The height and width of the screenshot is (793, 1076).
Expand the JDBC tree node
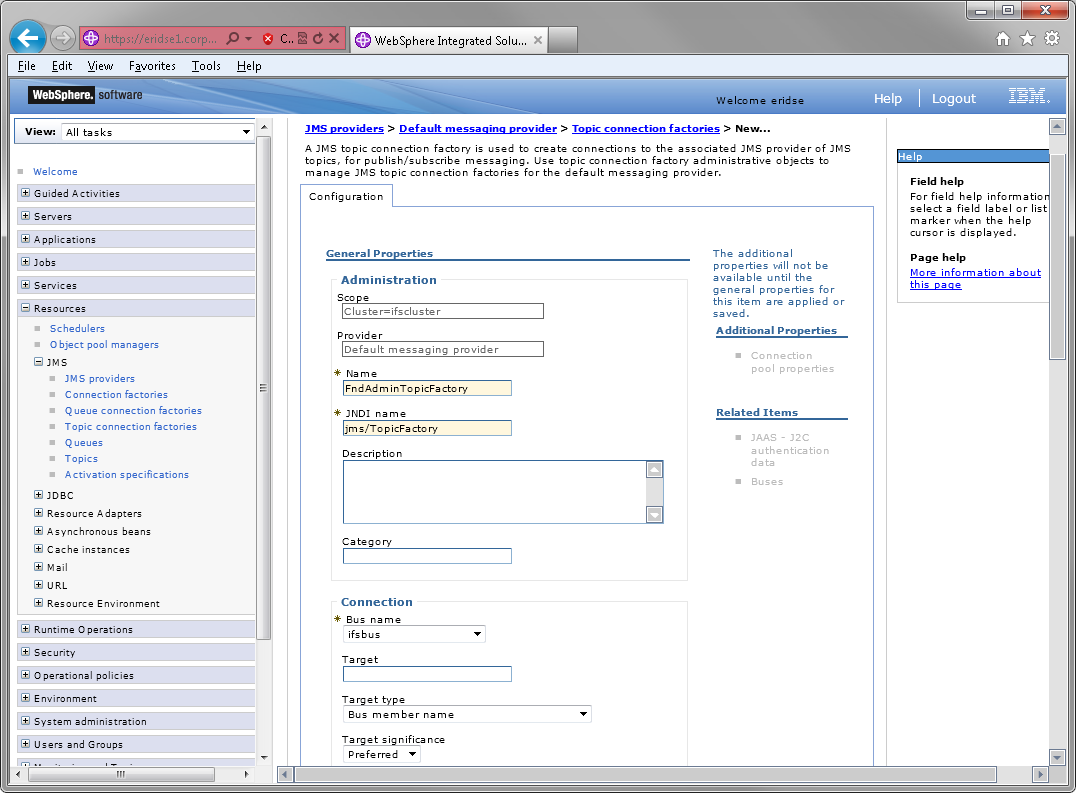(x=38, y=495)
